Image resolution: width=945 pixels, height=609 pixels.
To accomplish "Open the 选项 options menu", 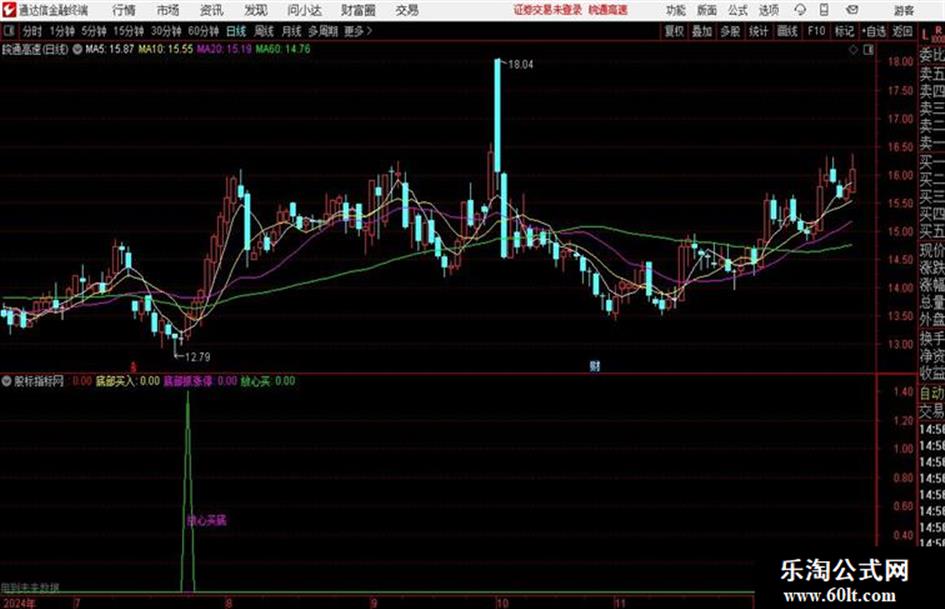I will pos(768,10).
